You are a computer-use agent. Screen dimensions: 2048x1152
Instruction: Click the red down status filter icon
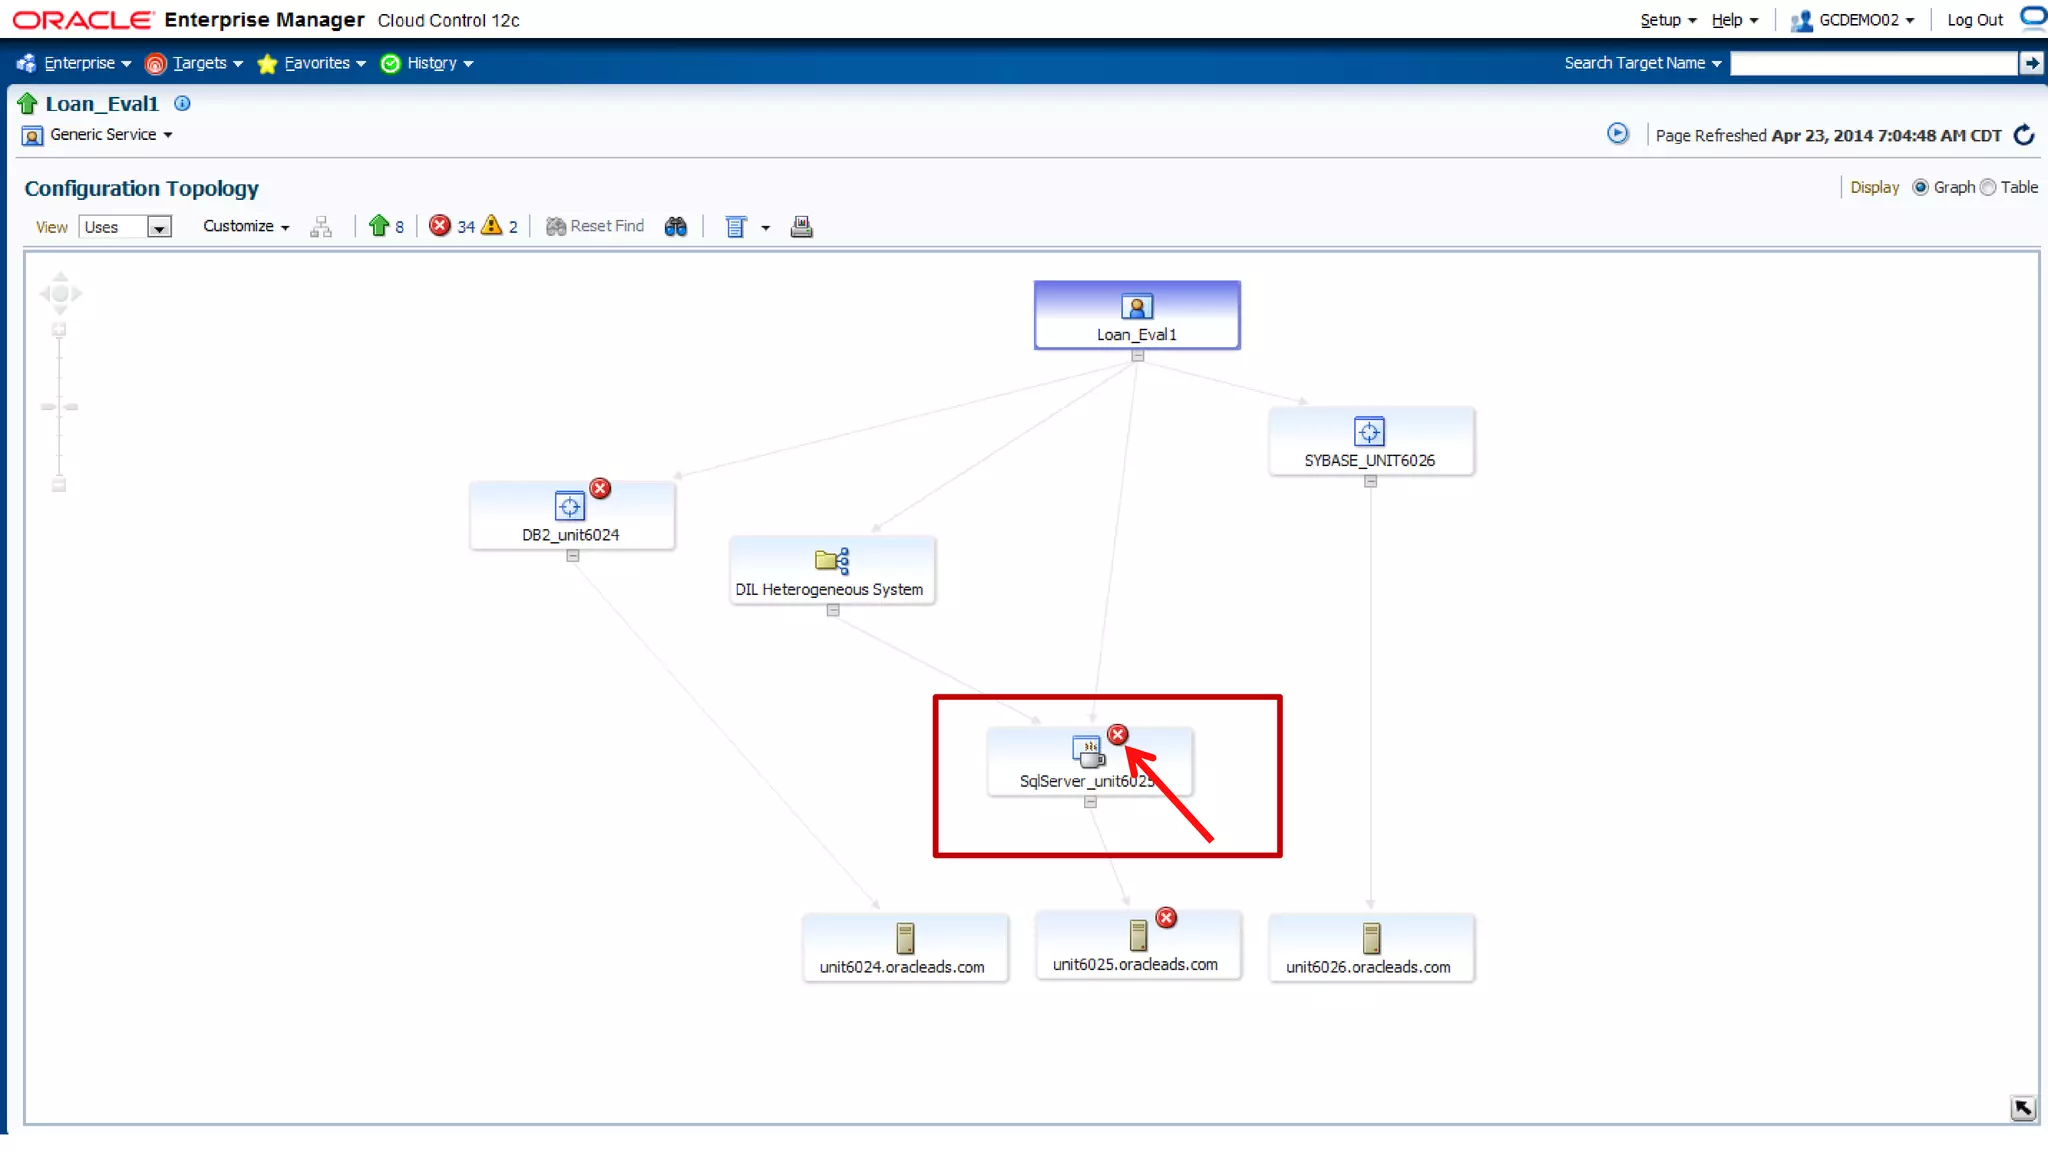pyautogui.click(x=440, y=226)
